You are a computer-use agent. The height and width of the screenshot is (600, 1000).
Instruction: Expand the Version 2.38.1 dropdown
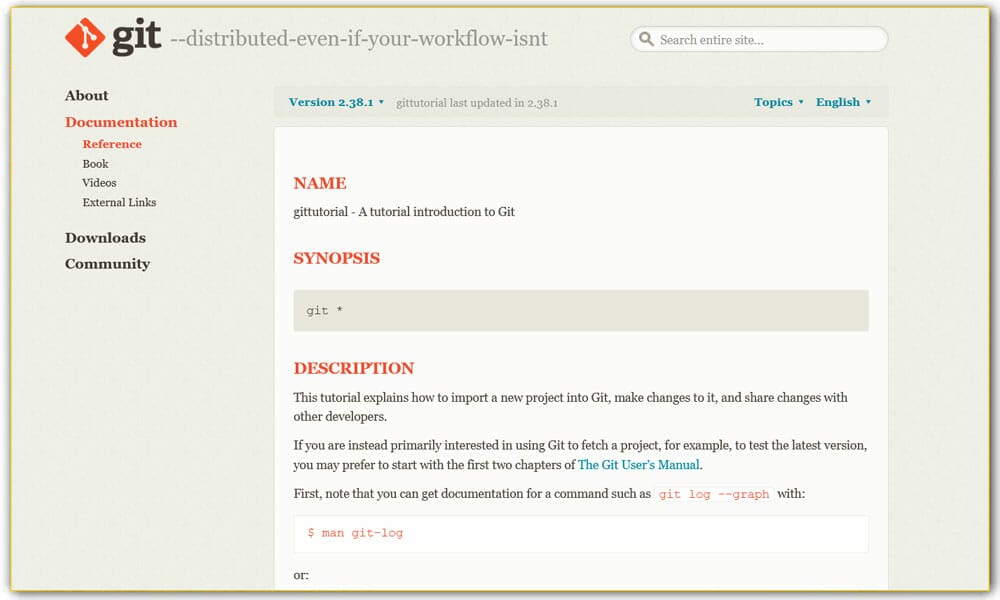tap(336, 102)
